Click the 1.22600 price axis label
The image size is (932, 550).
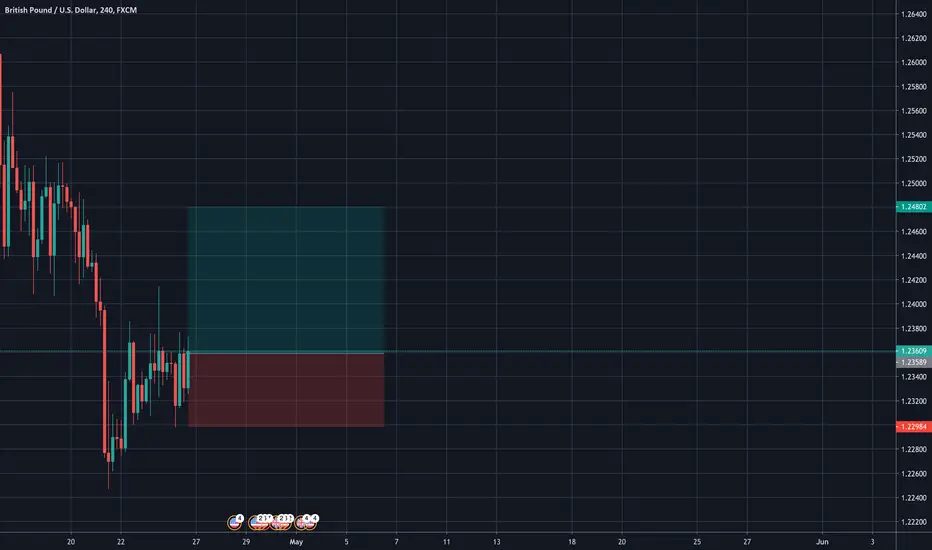point(914,473)
